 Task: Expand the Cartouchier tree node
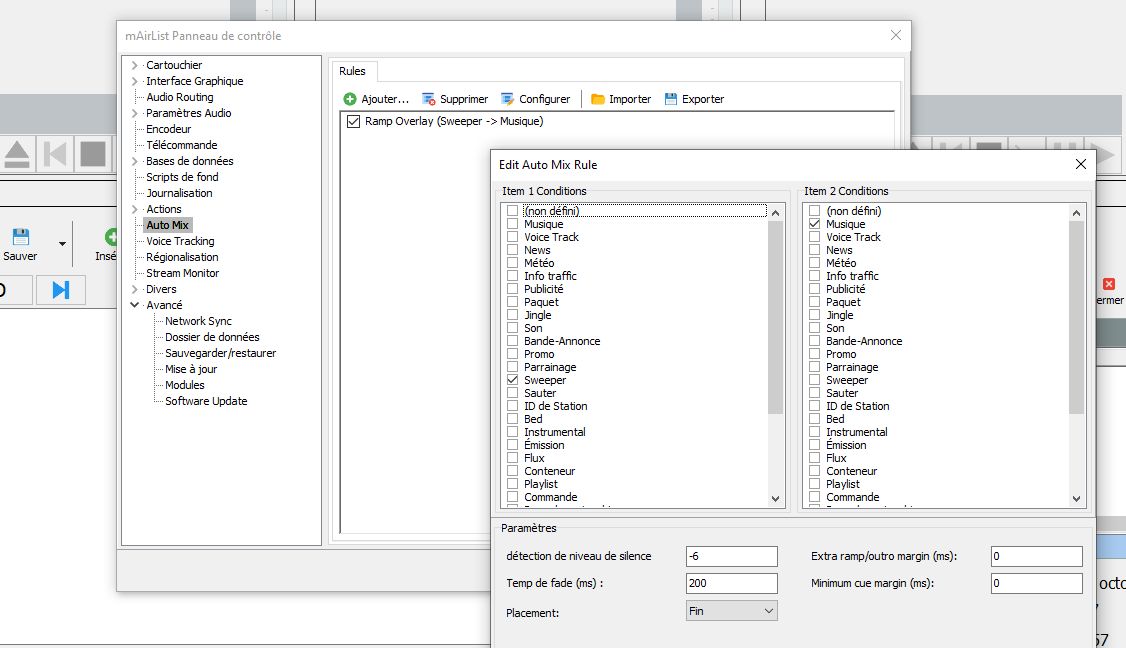pyautogui.click(x=134, y=65)
